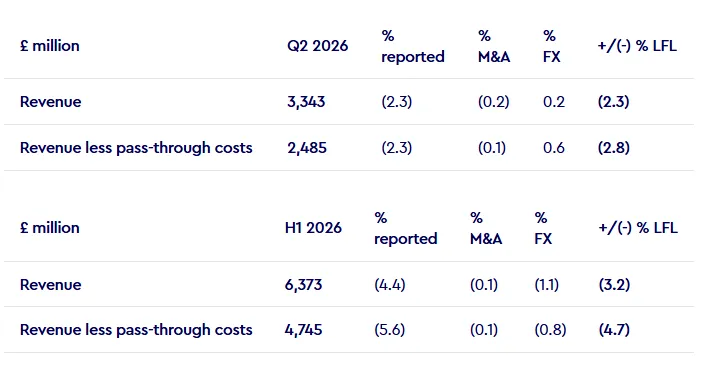The height and width of the screenshot is (368, 705).
Task: Click H1 reported change (5.6)
Action: coord(389,330)
